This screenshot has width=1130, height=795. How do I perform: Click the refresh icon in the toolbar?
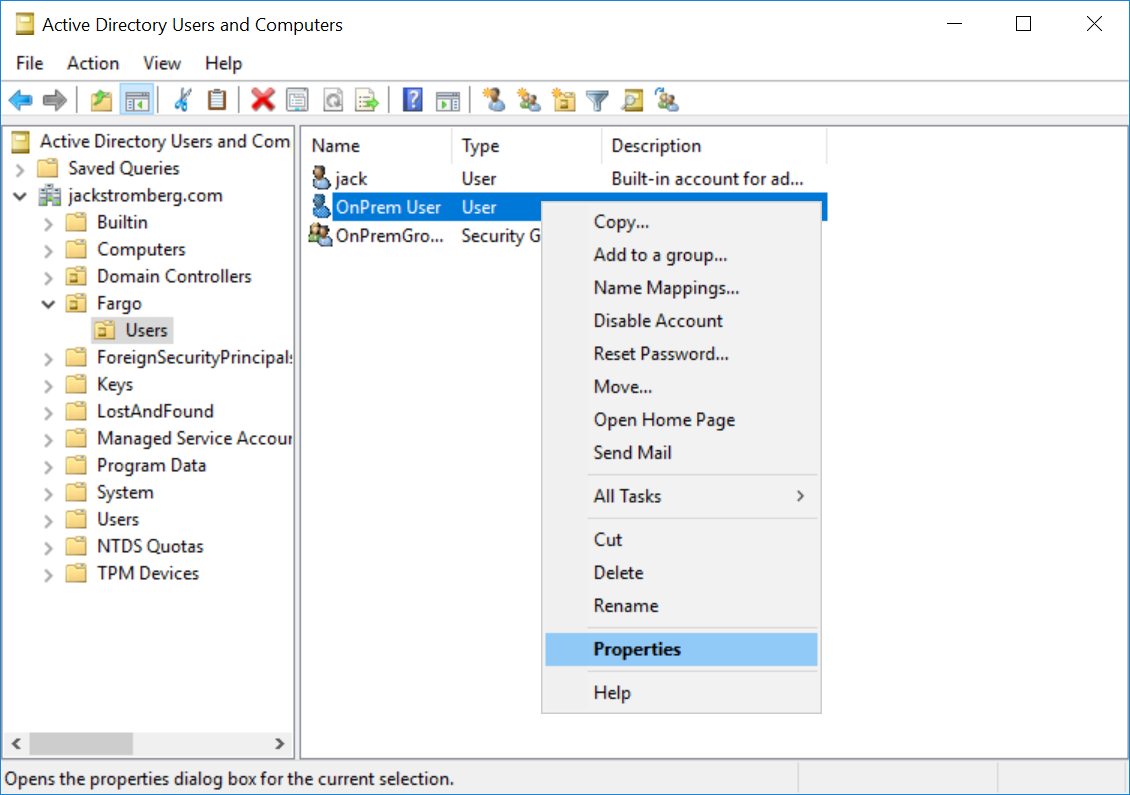tap(332, 99)
